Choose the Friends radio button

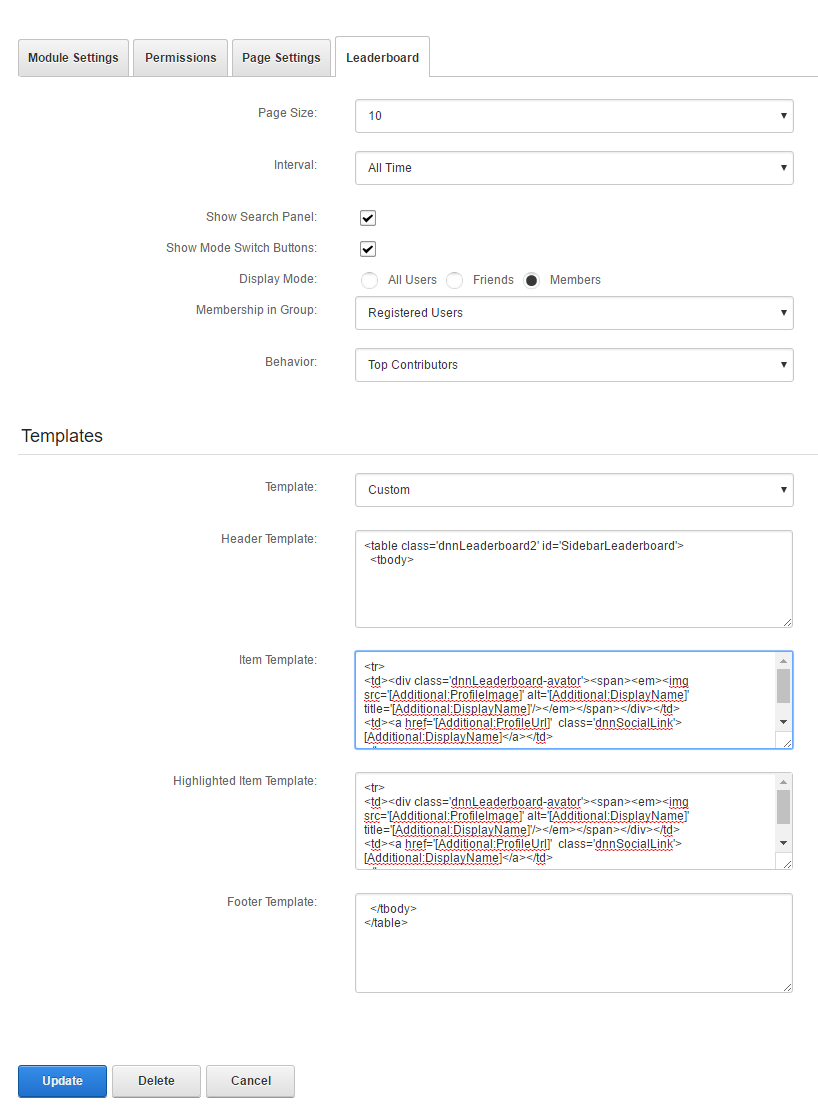(x=455, y=280)
